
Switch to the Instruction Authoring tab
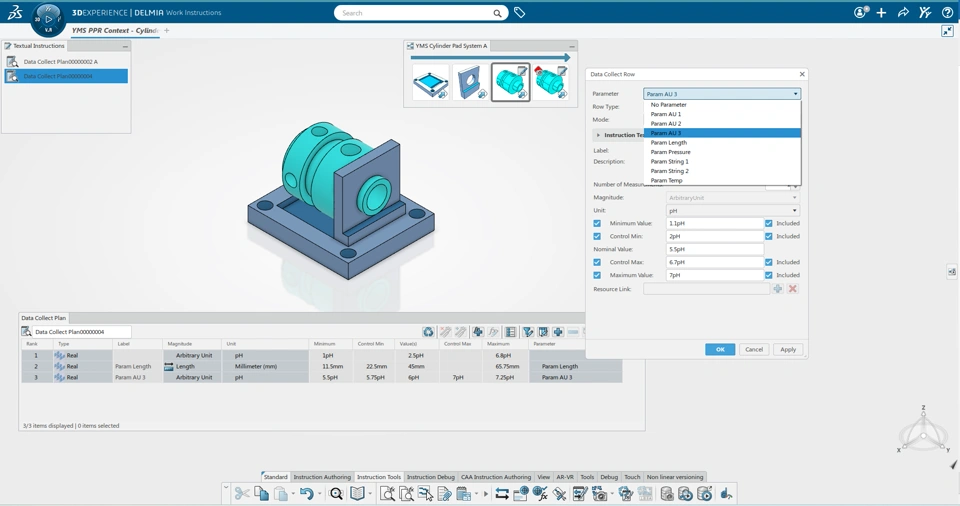pyautogui.click(x=322, y=477)
